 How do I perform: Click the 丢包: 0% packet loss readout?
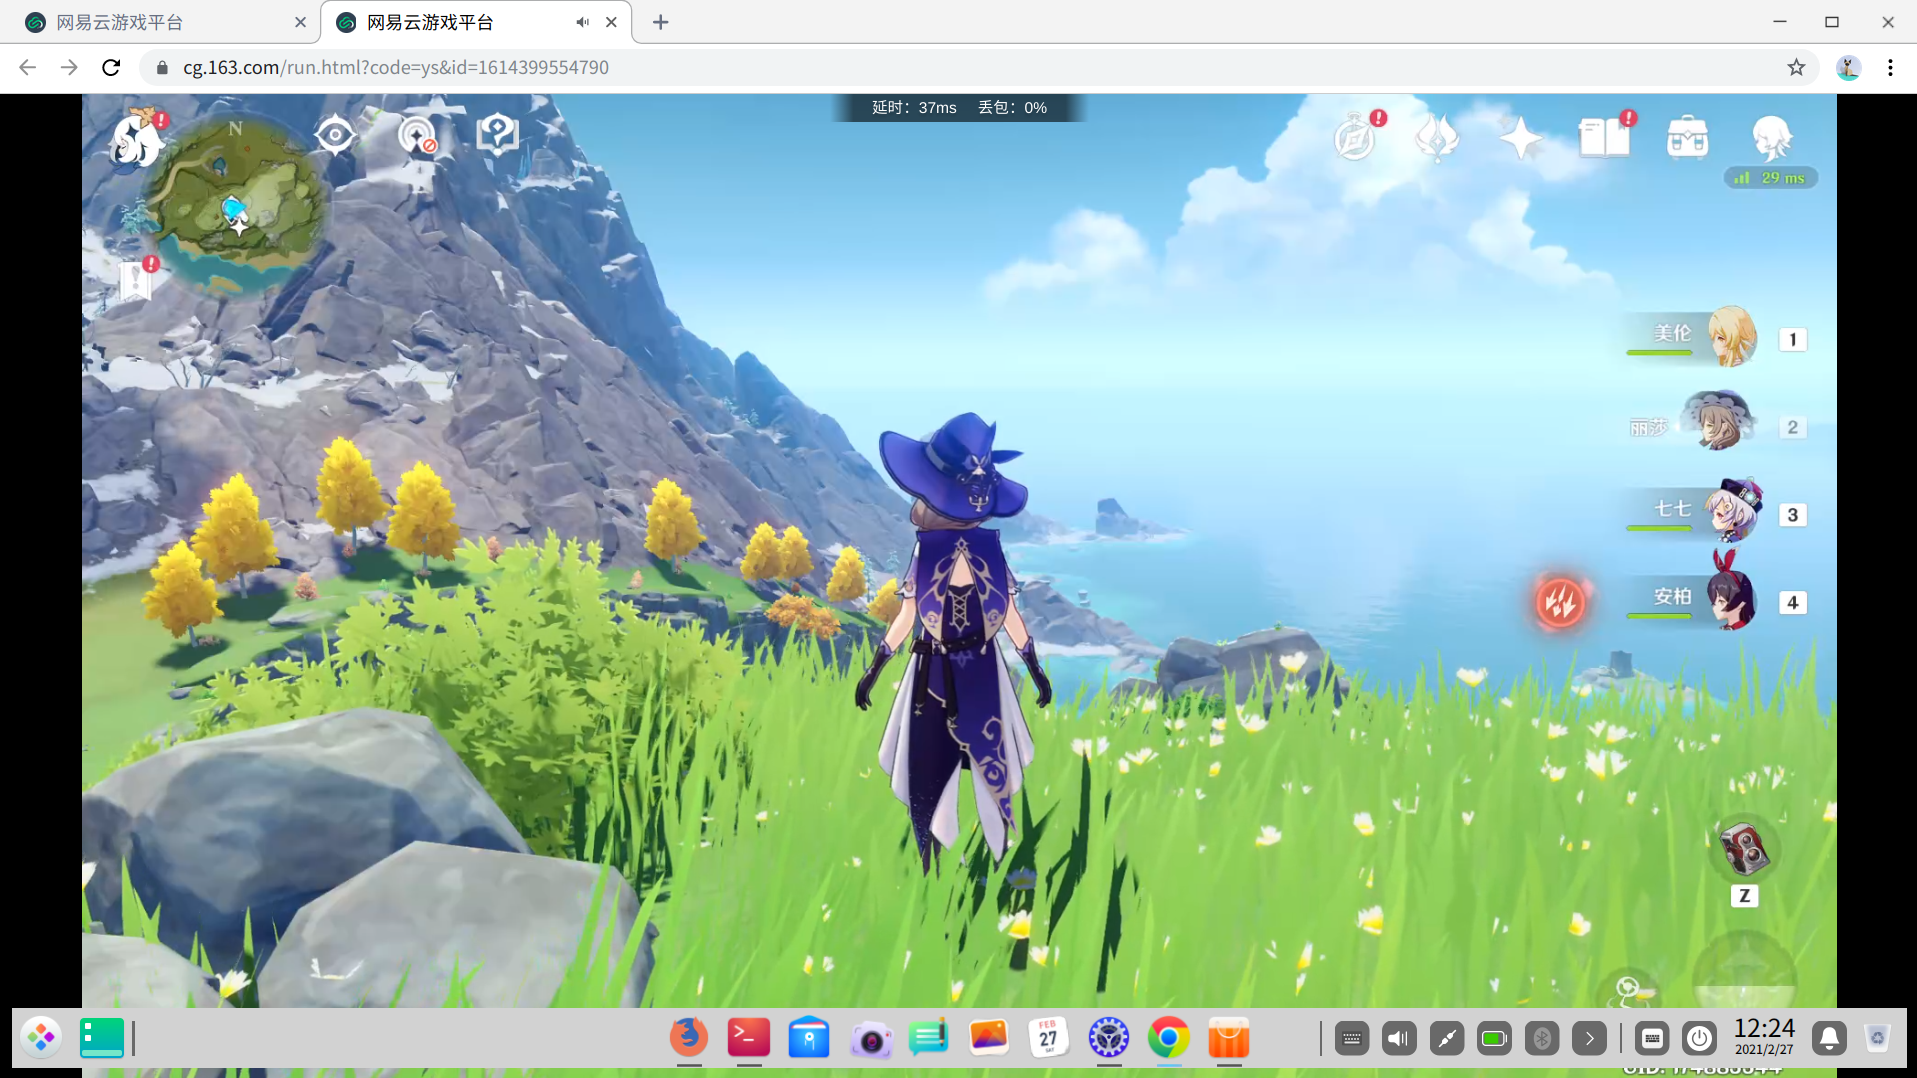tap(1012, 108)
